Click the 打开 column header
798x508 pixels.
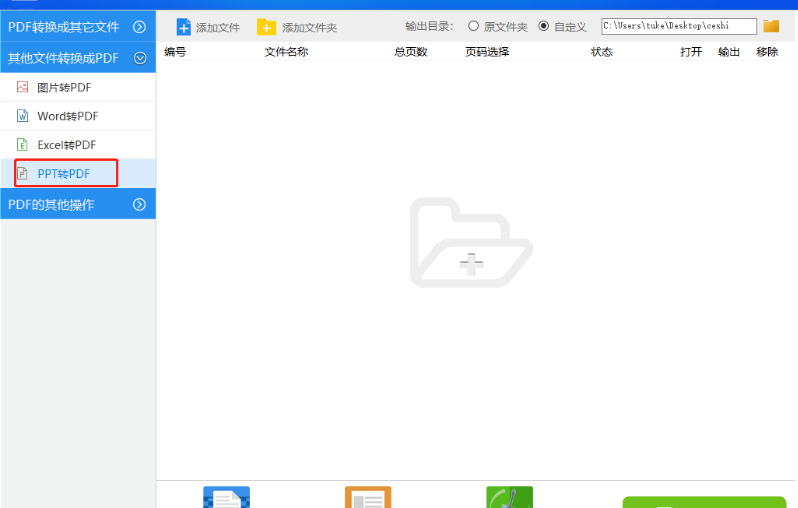[x=691, y=52]
